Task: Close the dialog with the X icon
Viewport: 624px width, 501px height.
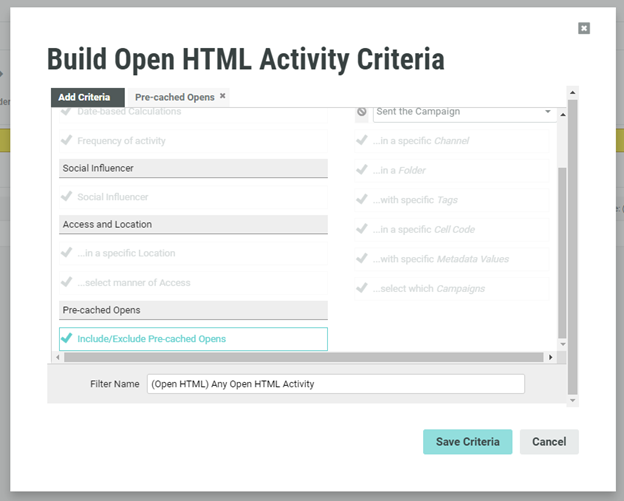Action: point(584,28)
